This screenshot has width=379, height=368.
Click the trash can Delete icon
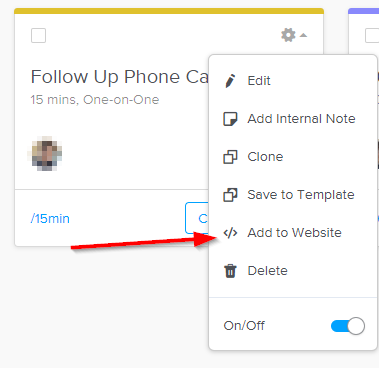(x=230, y=271)
